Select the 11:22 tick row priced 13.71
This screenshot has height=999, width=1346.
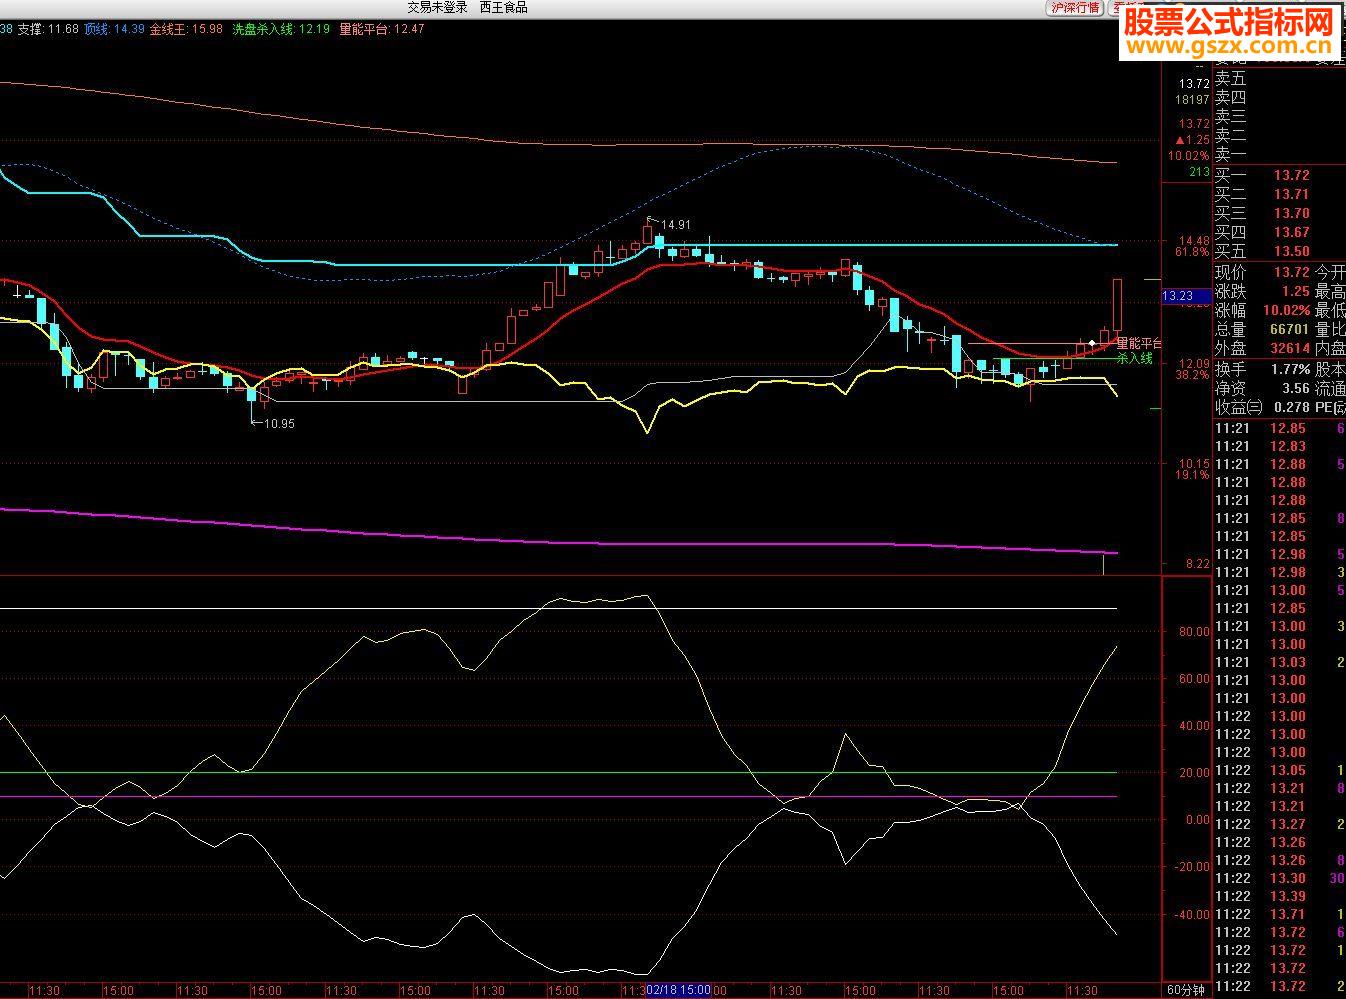coord(1279,914)
